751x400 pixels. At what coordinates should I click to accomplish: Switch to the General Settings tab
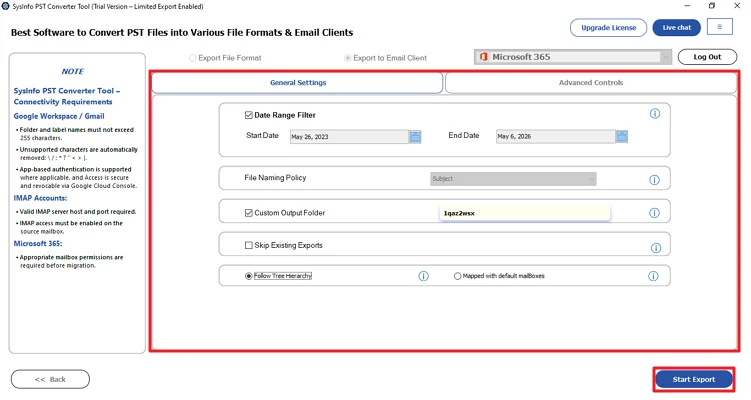297,83
